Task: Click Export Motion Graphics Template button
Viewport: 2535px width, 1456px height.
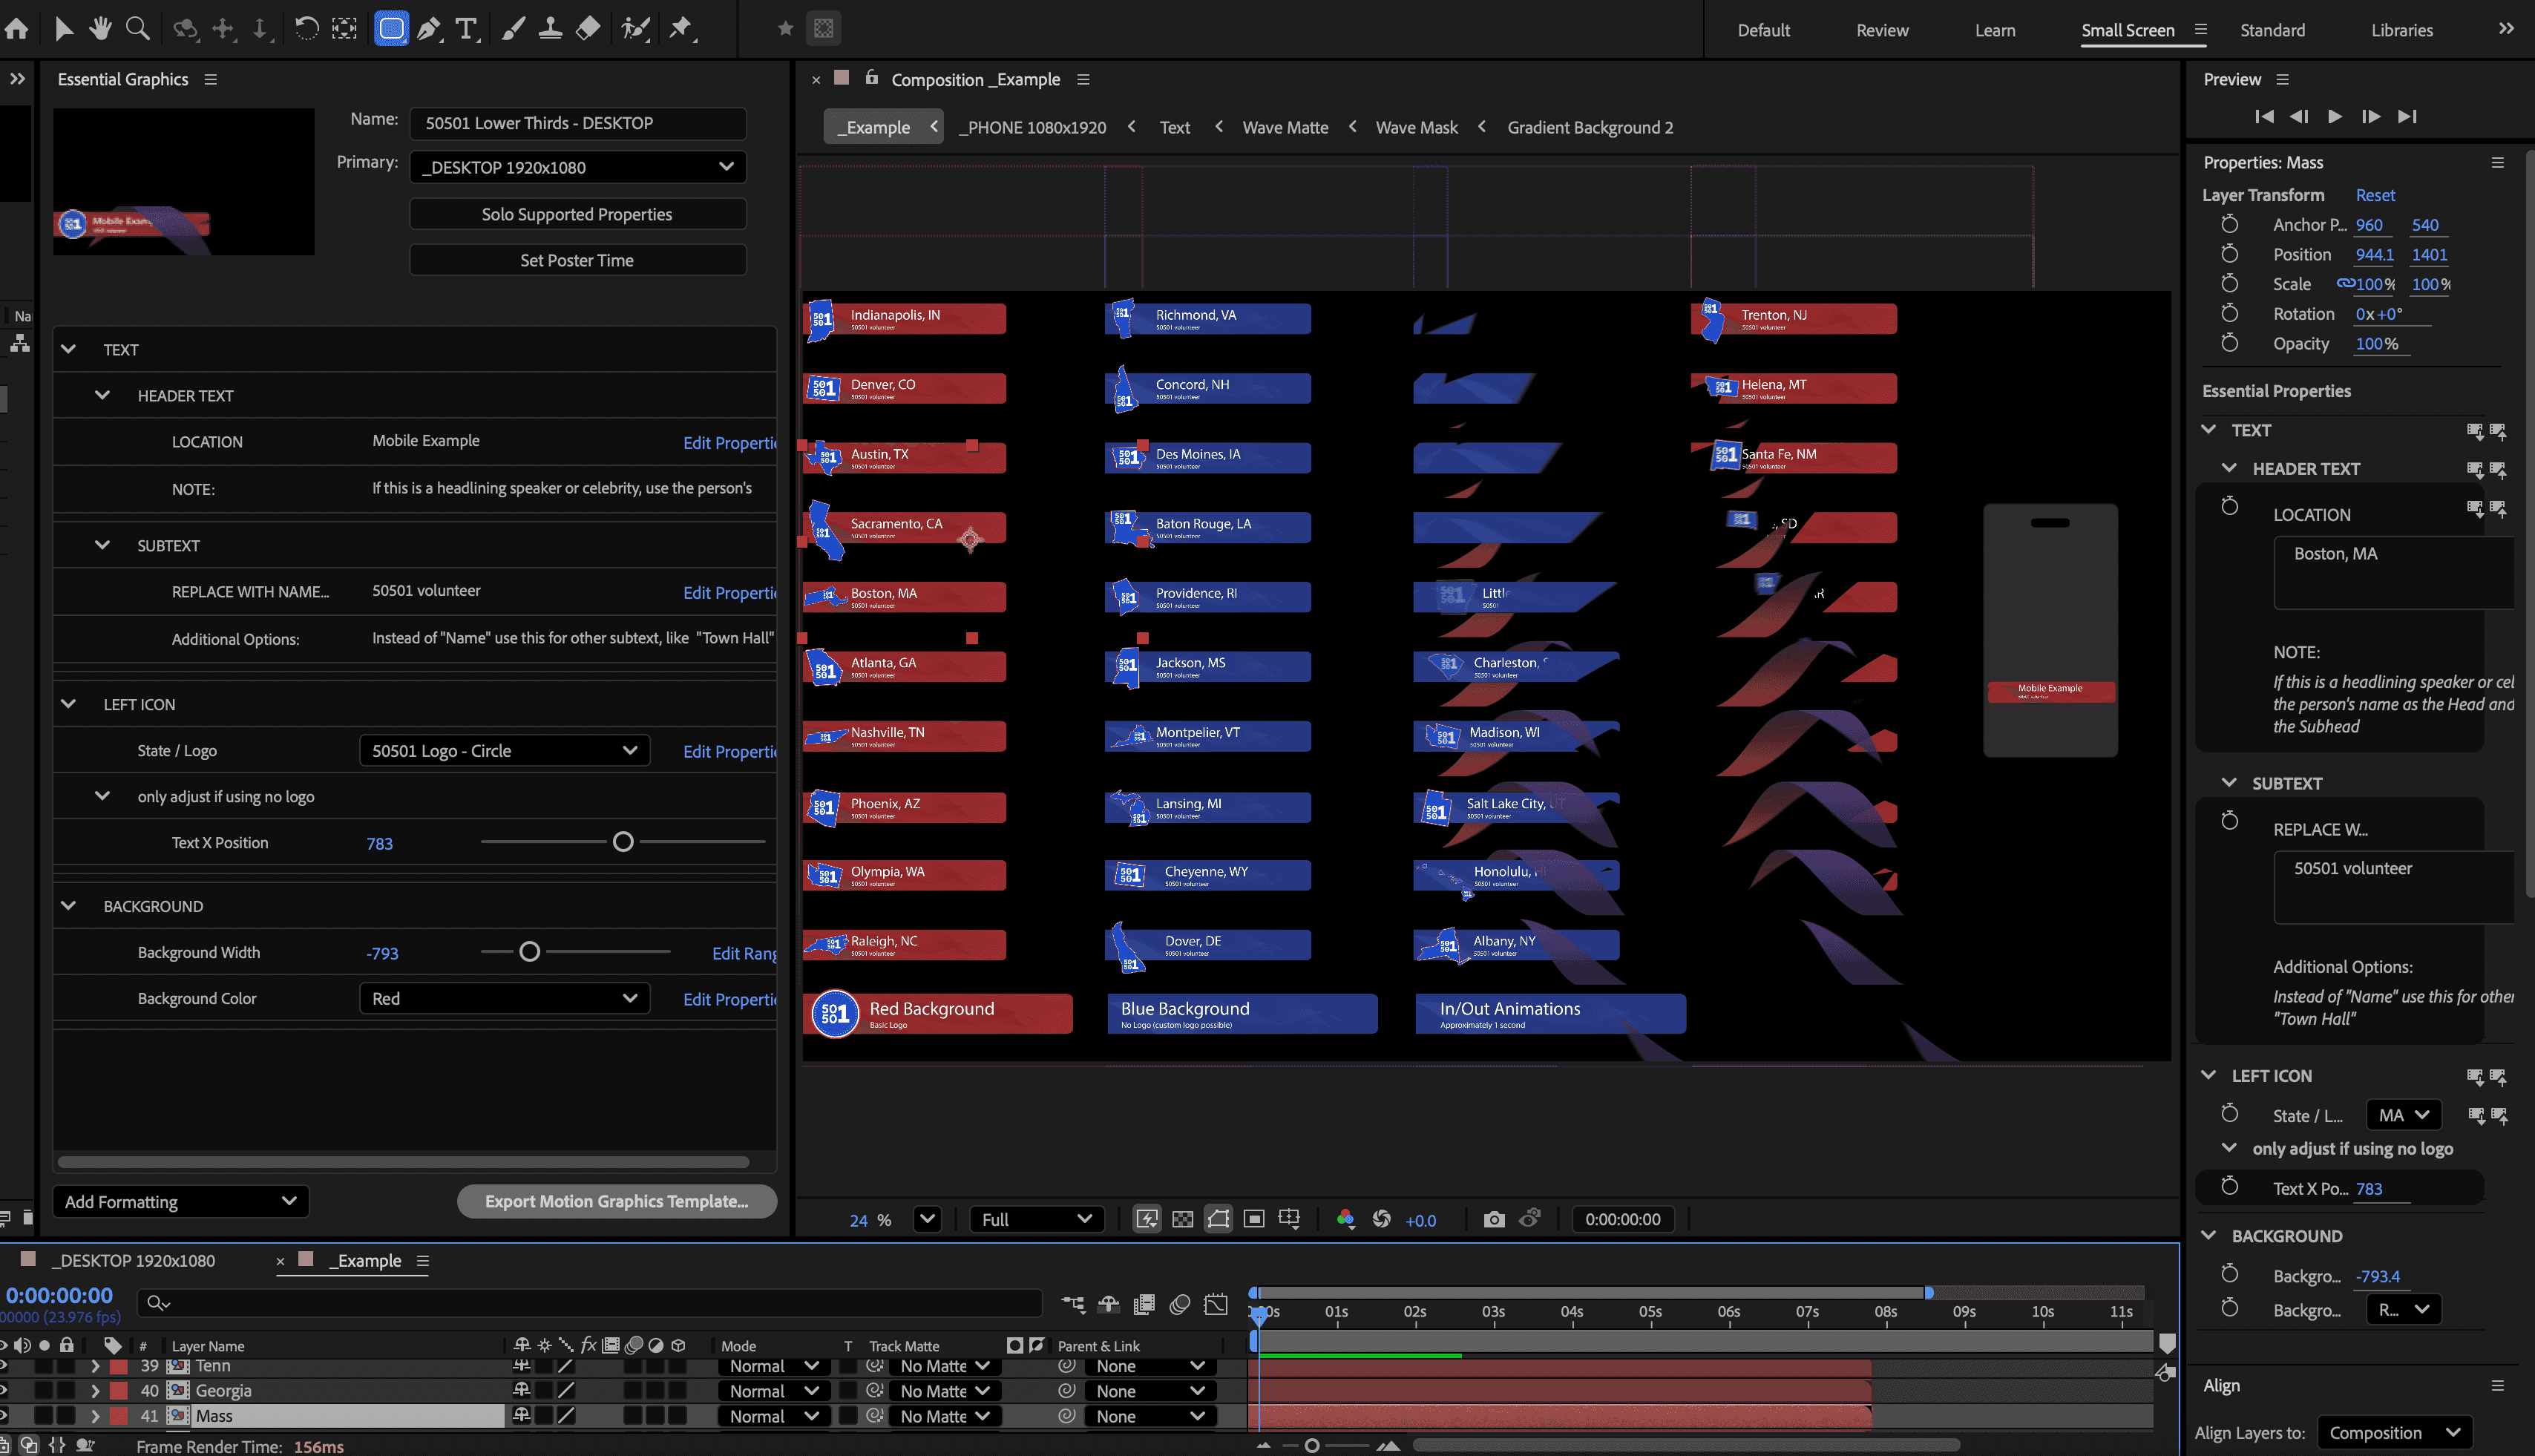Action: click(x=616, y=1201)
